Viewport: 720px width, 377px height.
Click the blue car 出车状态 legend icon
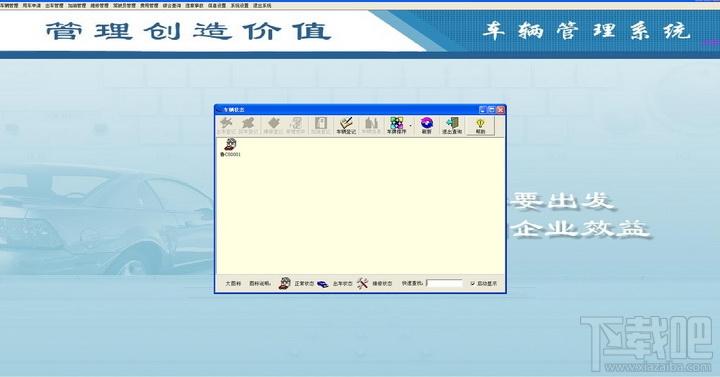tap(323, 284)
